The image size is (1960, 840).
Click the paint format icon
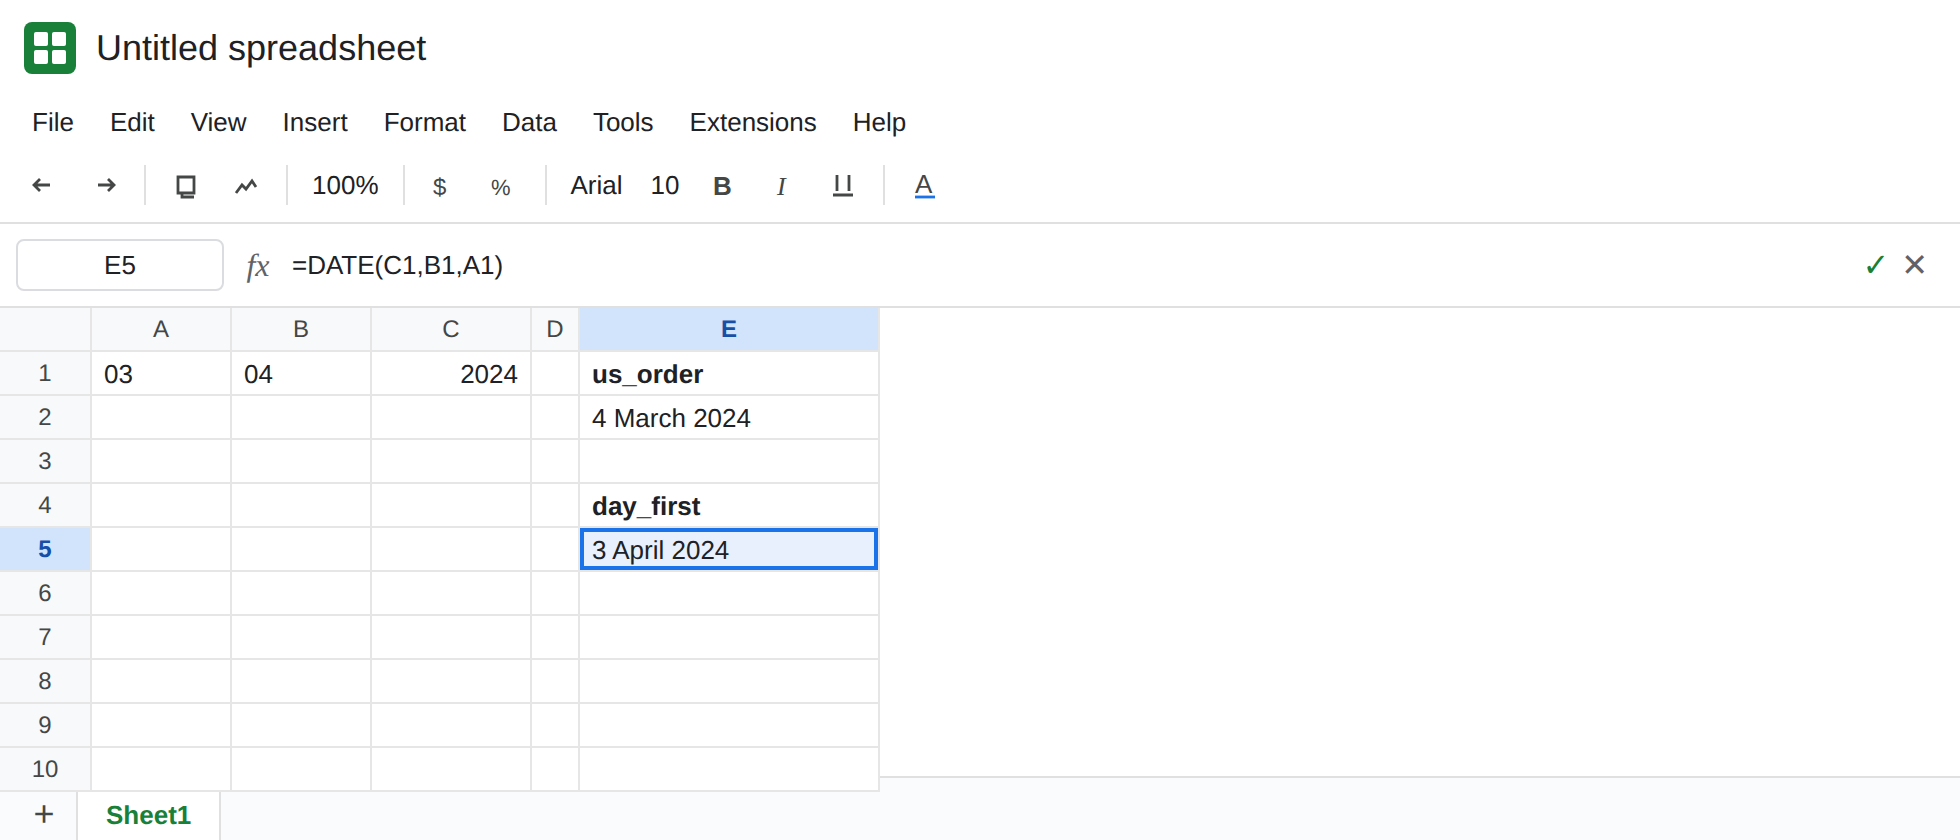pyautogui.click(x=246, y=186)
